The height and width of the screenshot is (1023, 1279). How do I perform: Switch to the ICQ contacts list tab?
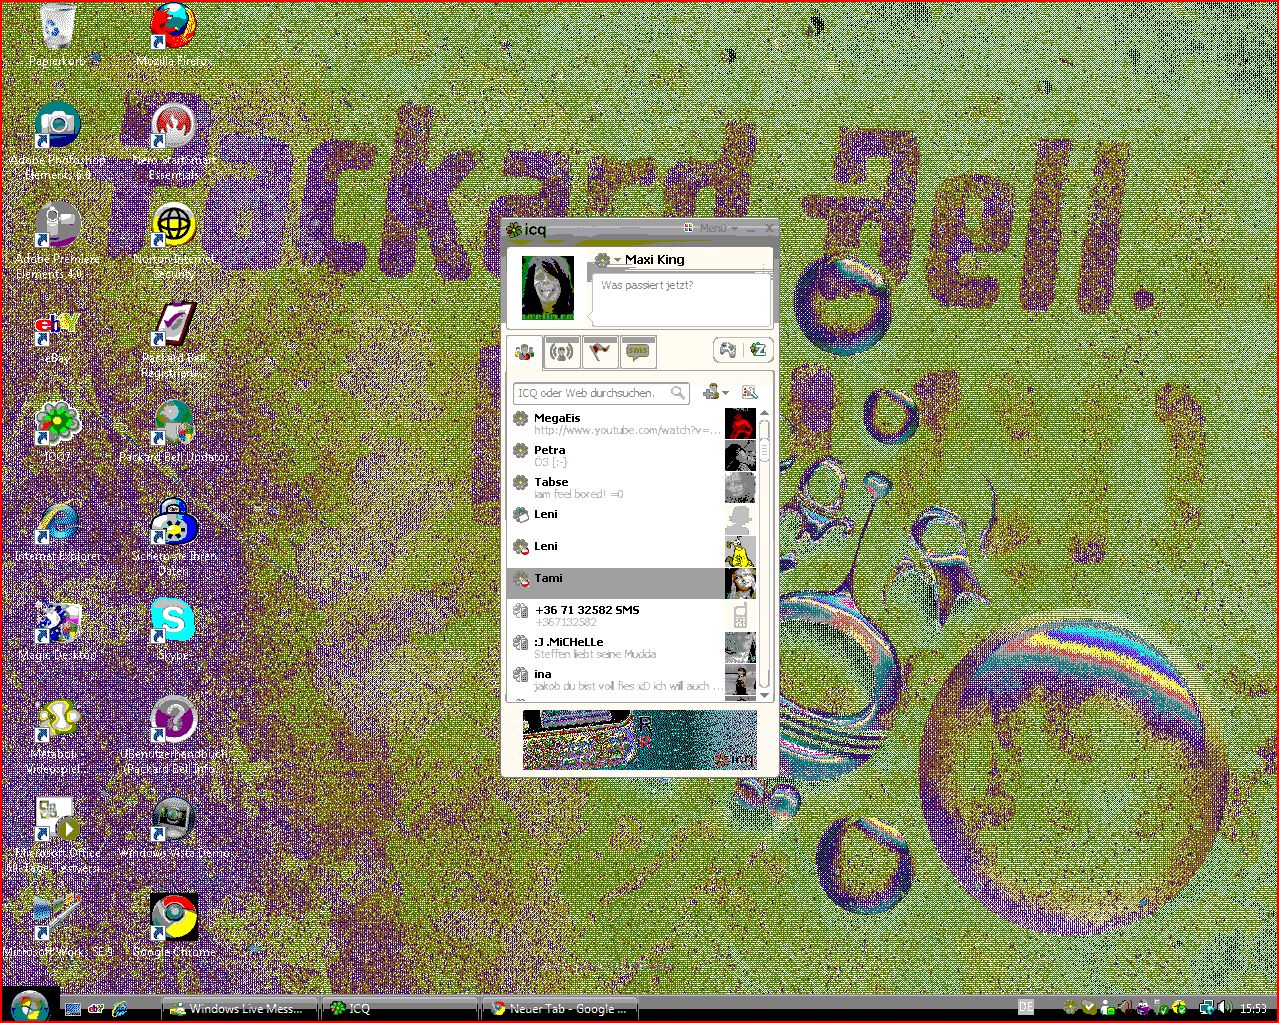524,351
